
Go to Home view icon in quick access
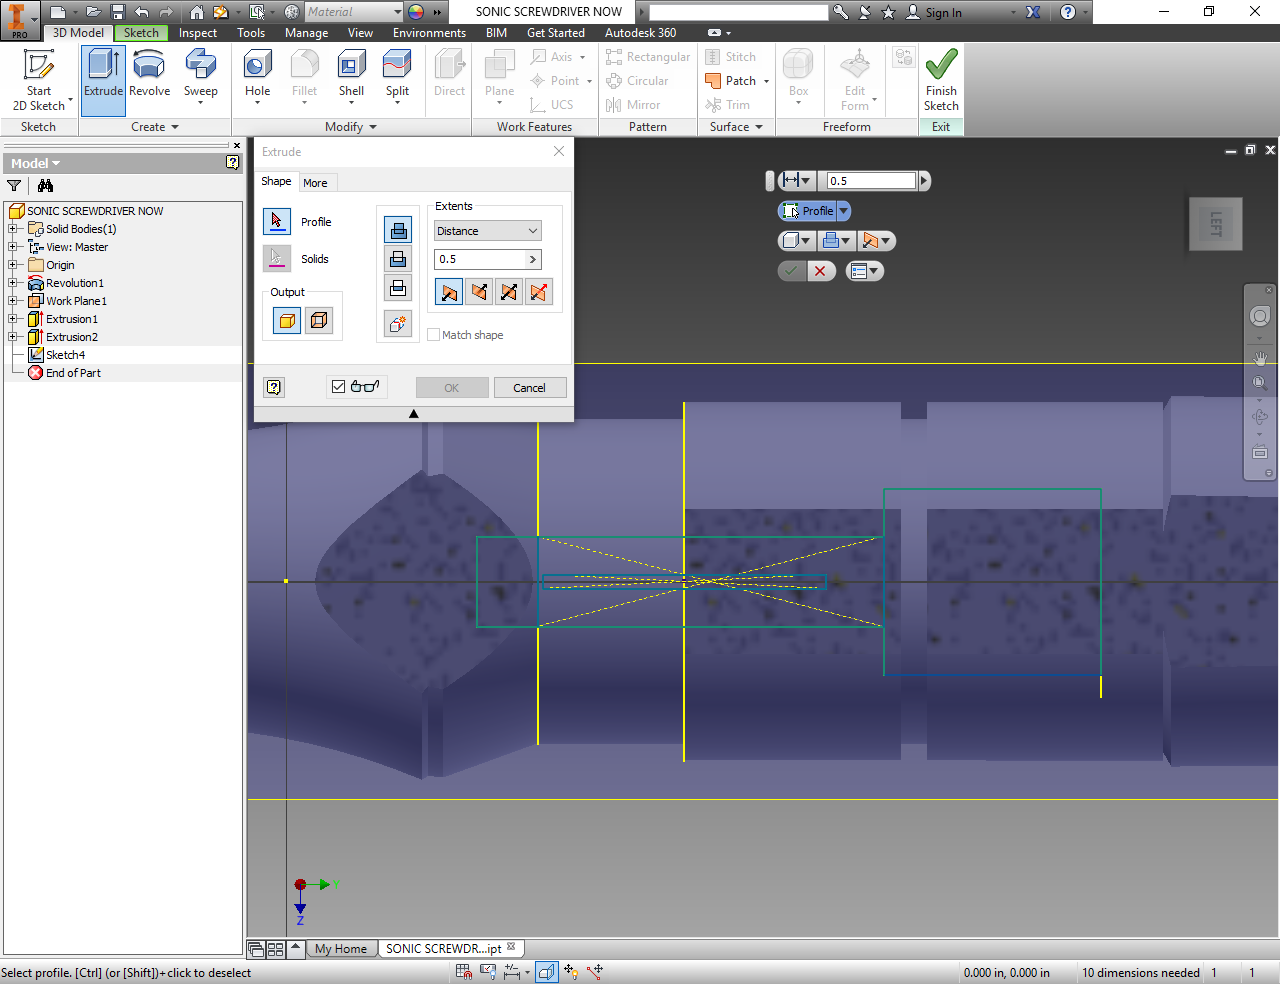tap(197, 12)
